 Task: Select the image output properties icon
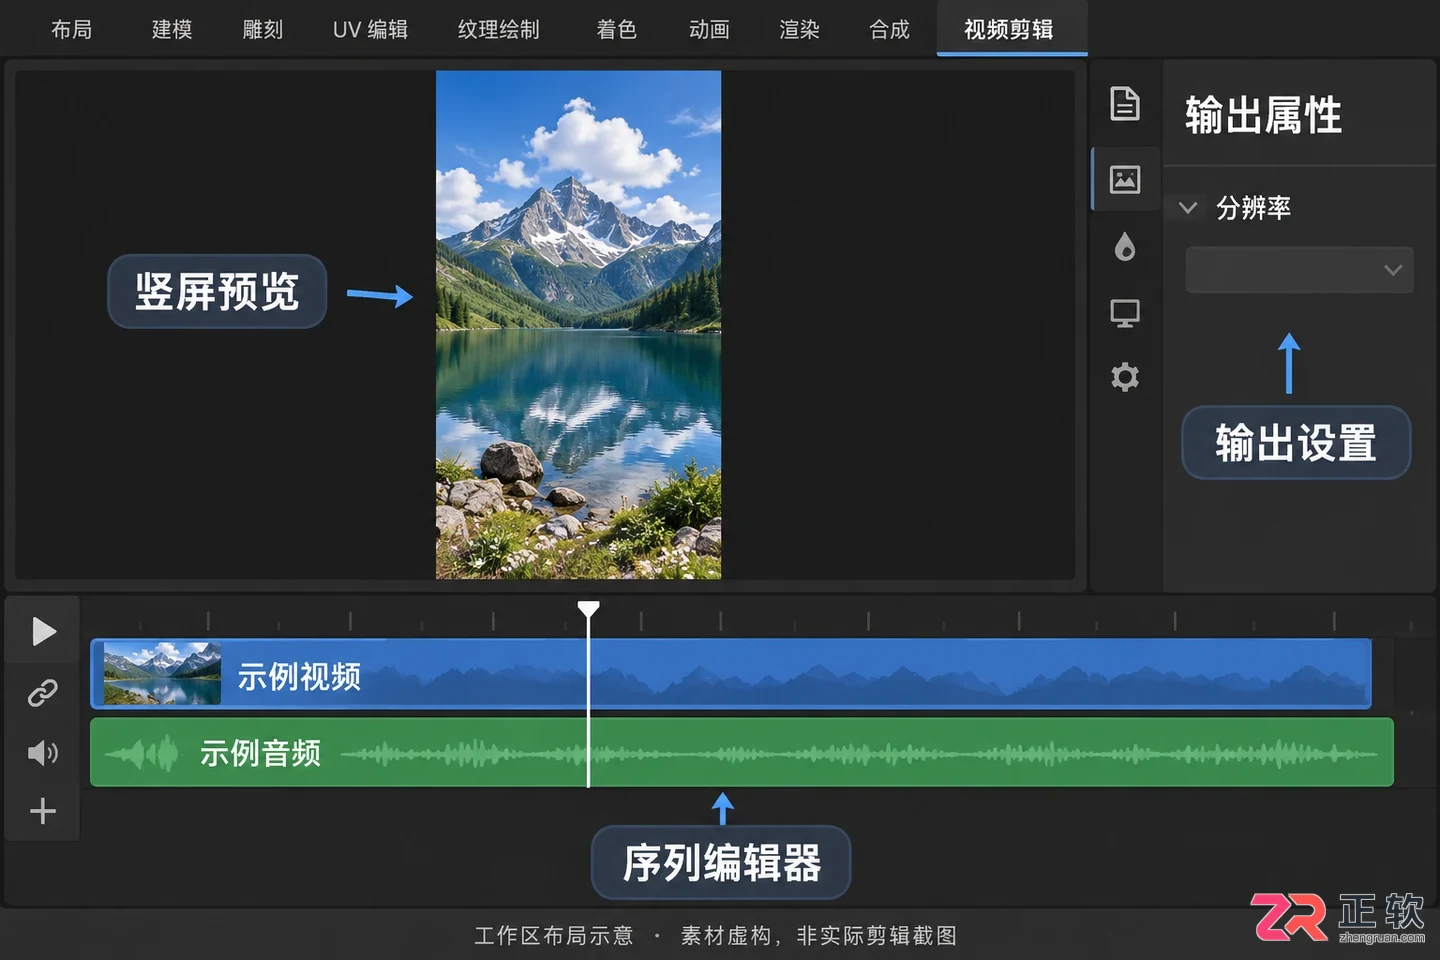1125,180
